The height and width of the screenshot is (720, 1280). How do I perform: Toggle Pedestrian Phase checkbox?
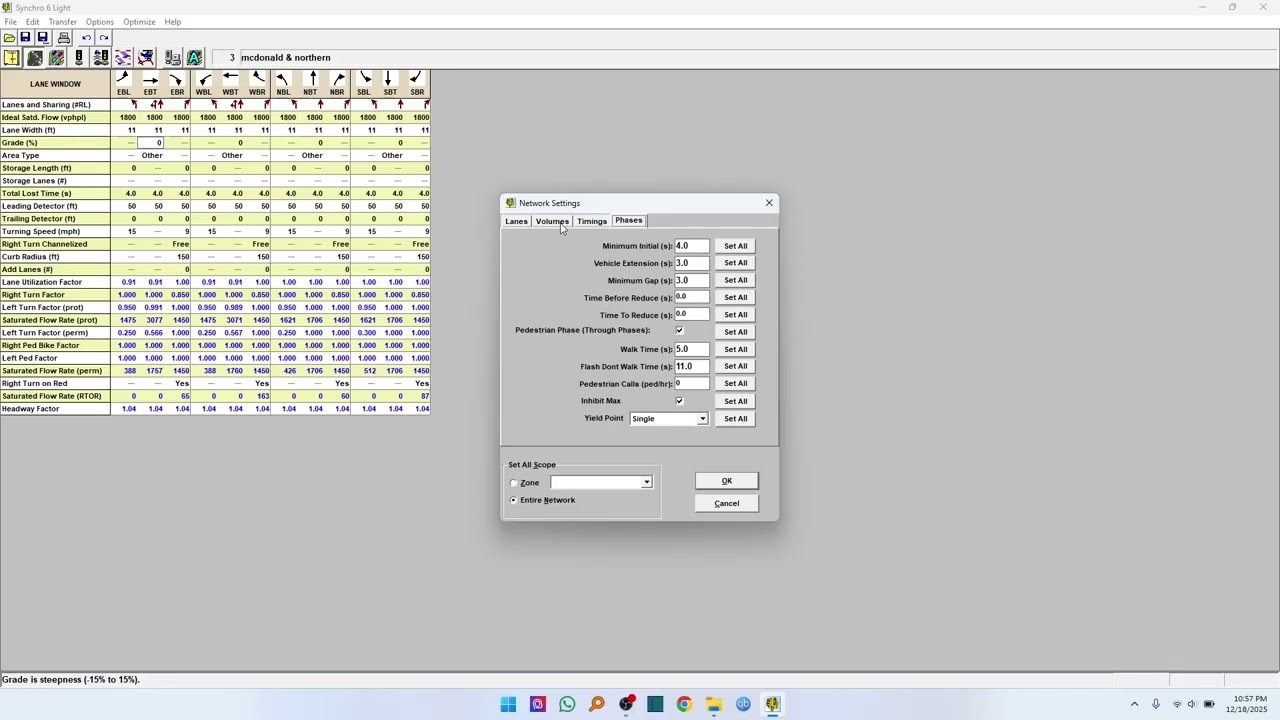coord(680,331)
